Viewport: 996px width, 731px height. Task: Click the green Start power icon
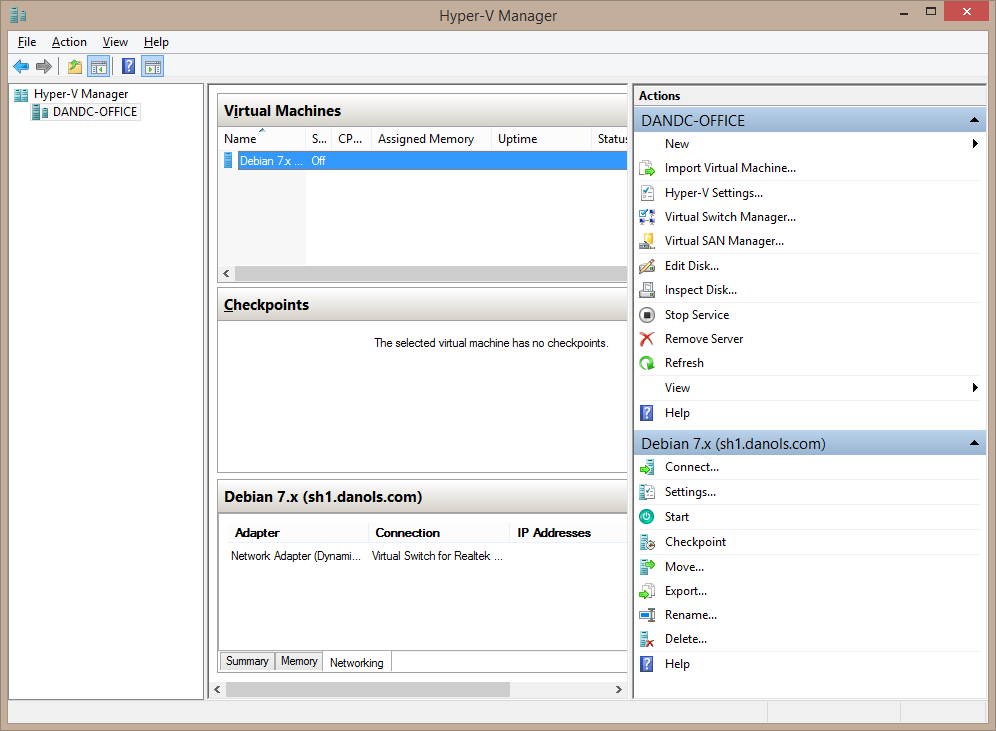(x=647, y=516)
